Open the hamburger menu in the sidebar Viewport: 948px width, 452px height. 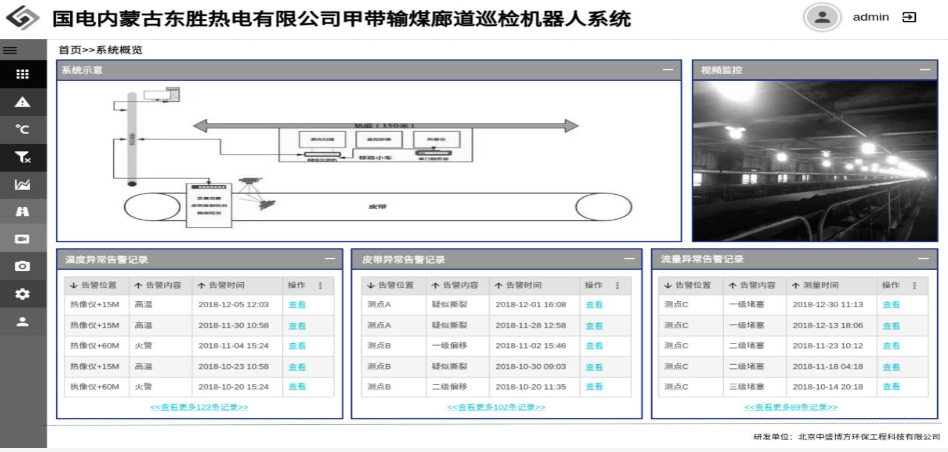9,48
